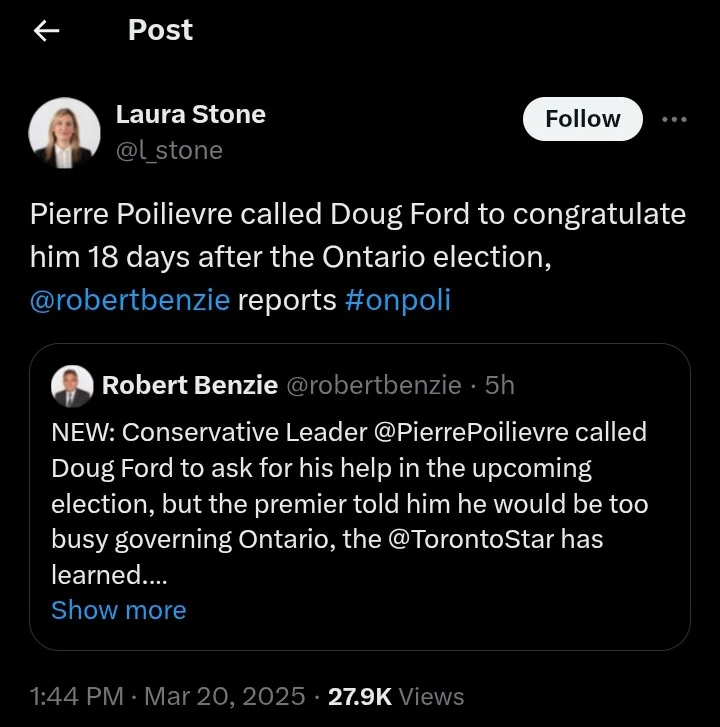
Task: Open the three-dot more options menu
Action: (x=674, y=119)
